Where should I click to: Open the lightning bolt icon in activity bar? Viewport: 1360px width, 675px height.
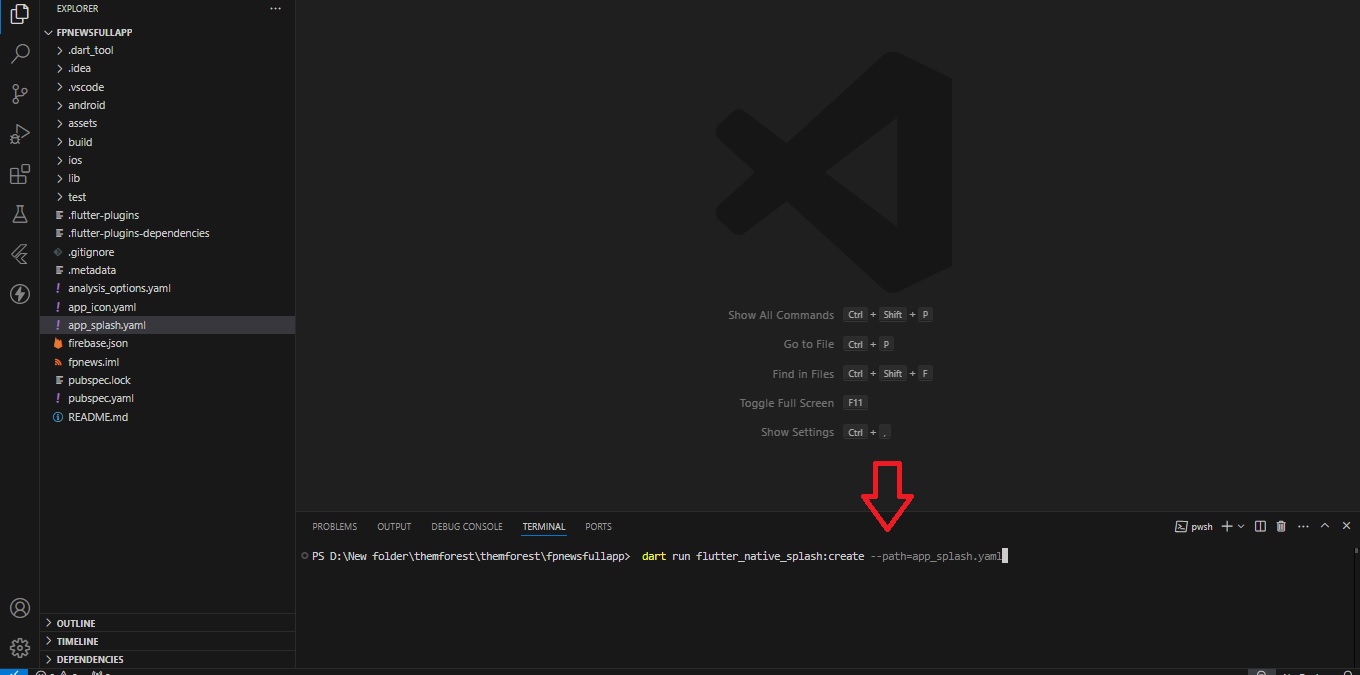click(19, 293)
